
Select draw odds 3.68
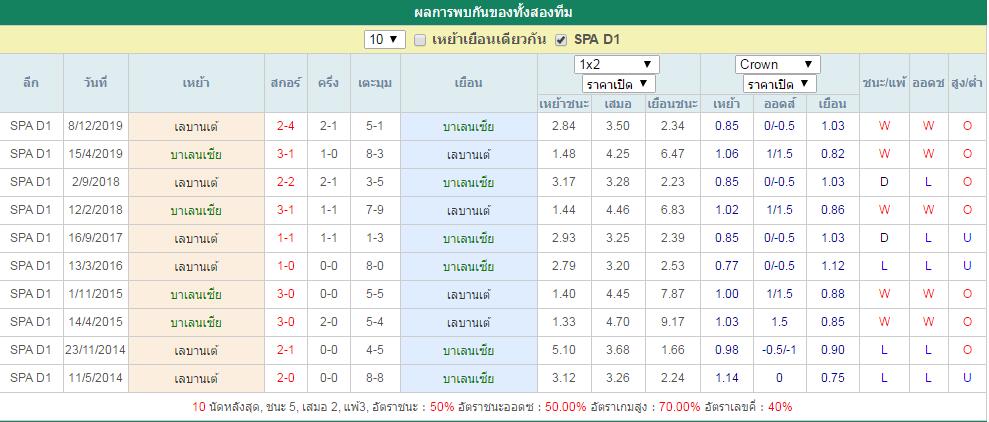(x=617, y=349)
